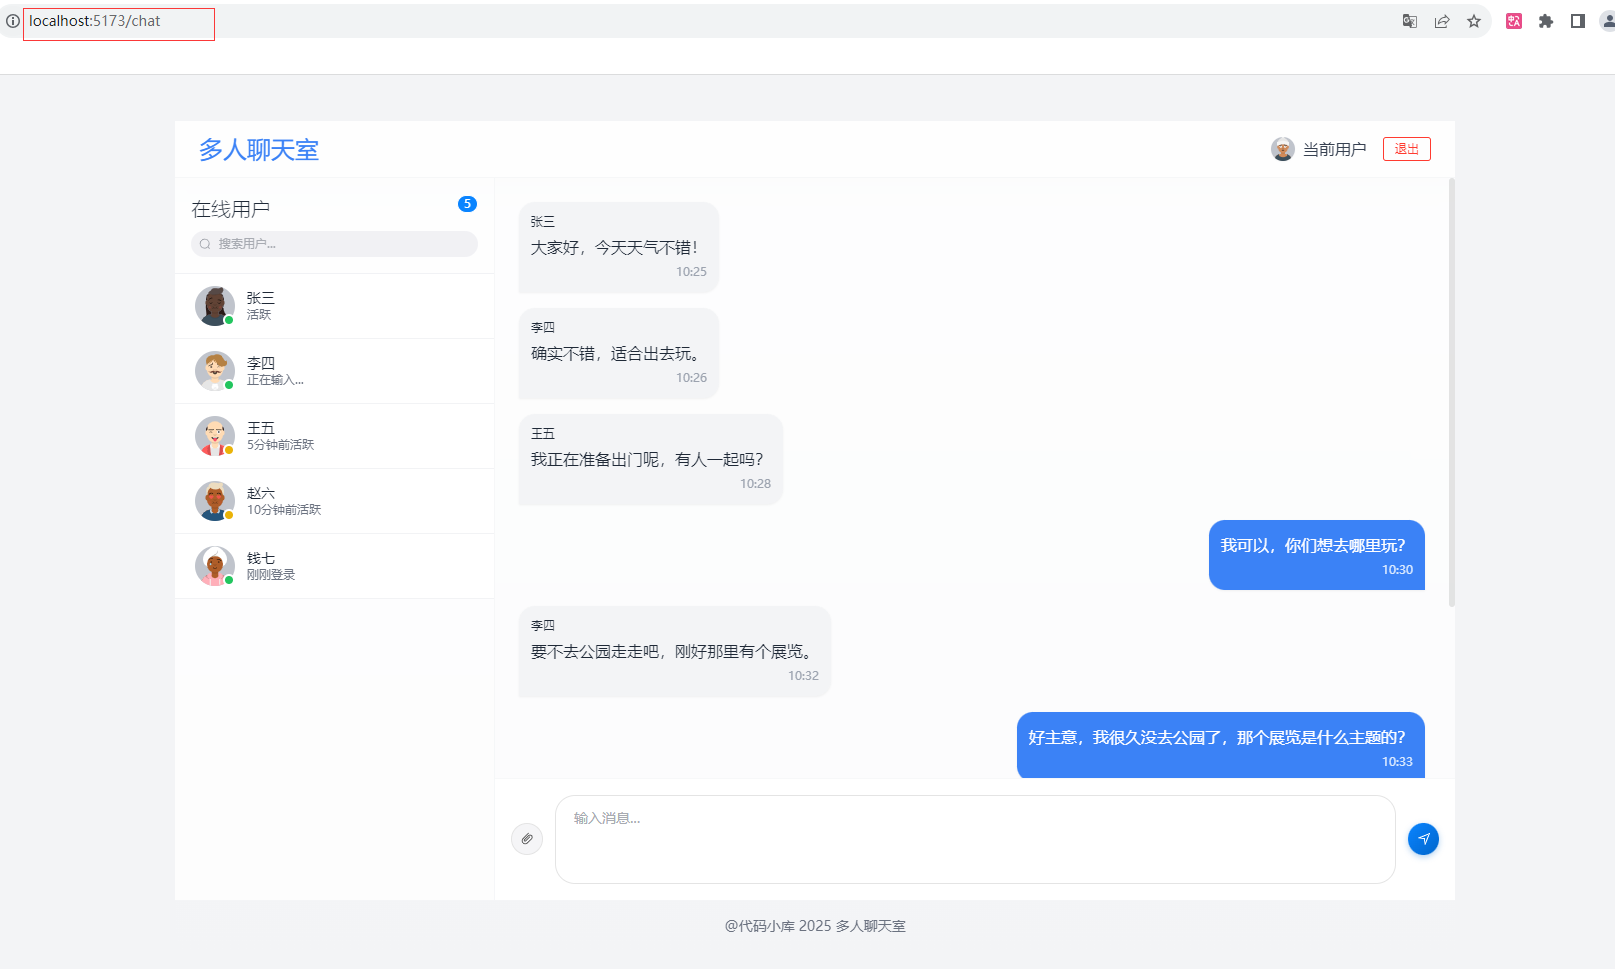The width and height of the screenshot is (1615, 969).
Task: Click the attachment paperclip icon
Action: pyautogui.click(x=527, y=839)
